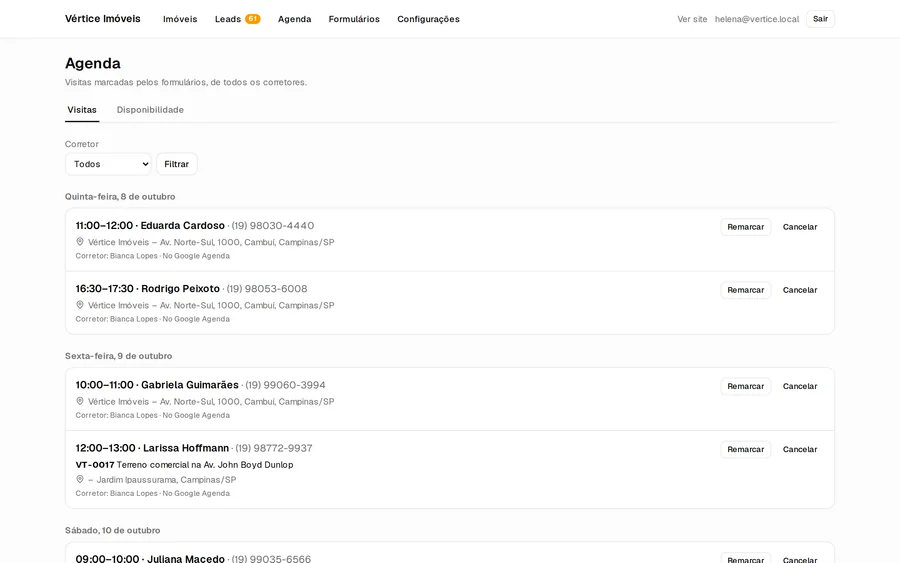Click the name Eduarda Cardoso
This screenshot has width=900, height=563.
pyautogui.click(x=183, y=226)
